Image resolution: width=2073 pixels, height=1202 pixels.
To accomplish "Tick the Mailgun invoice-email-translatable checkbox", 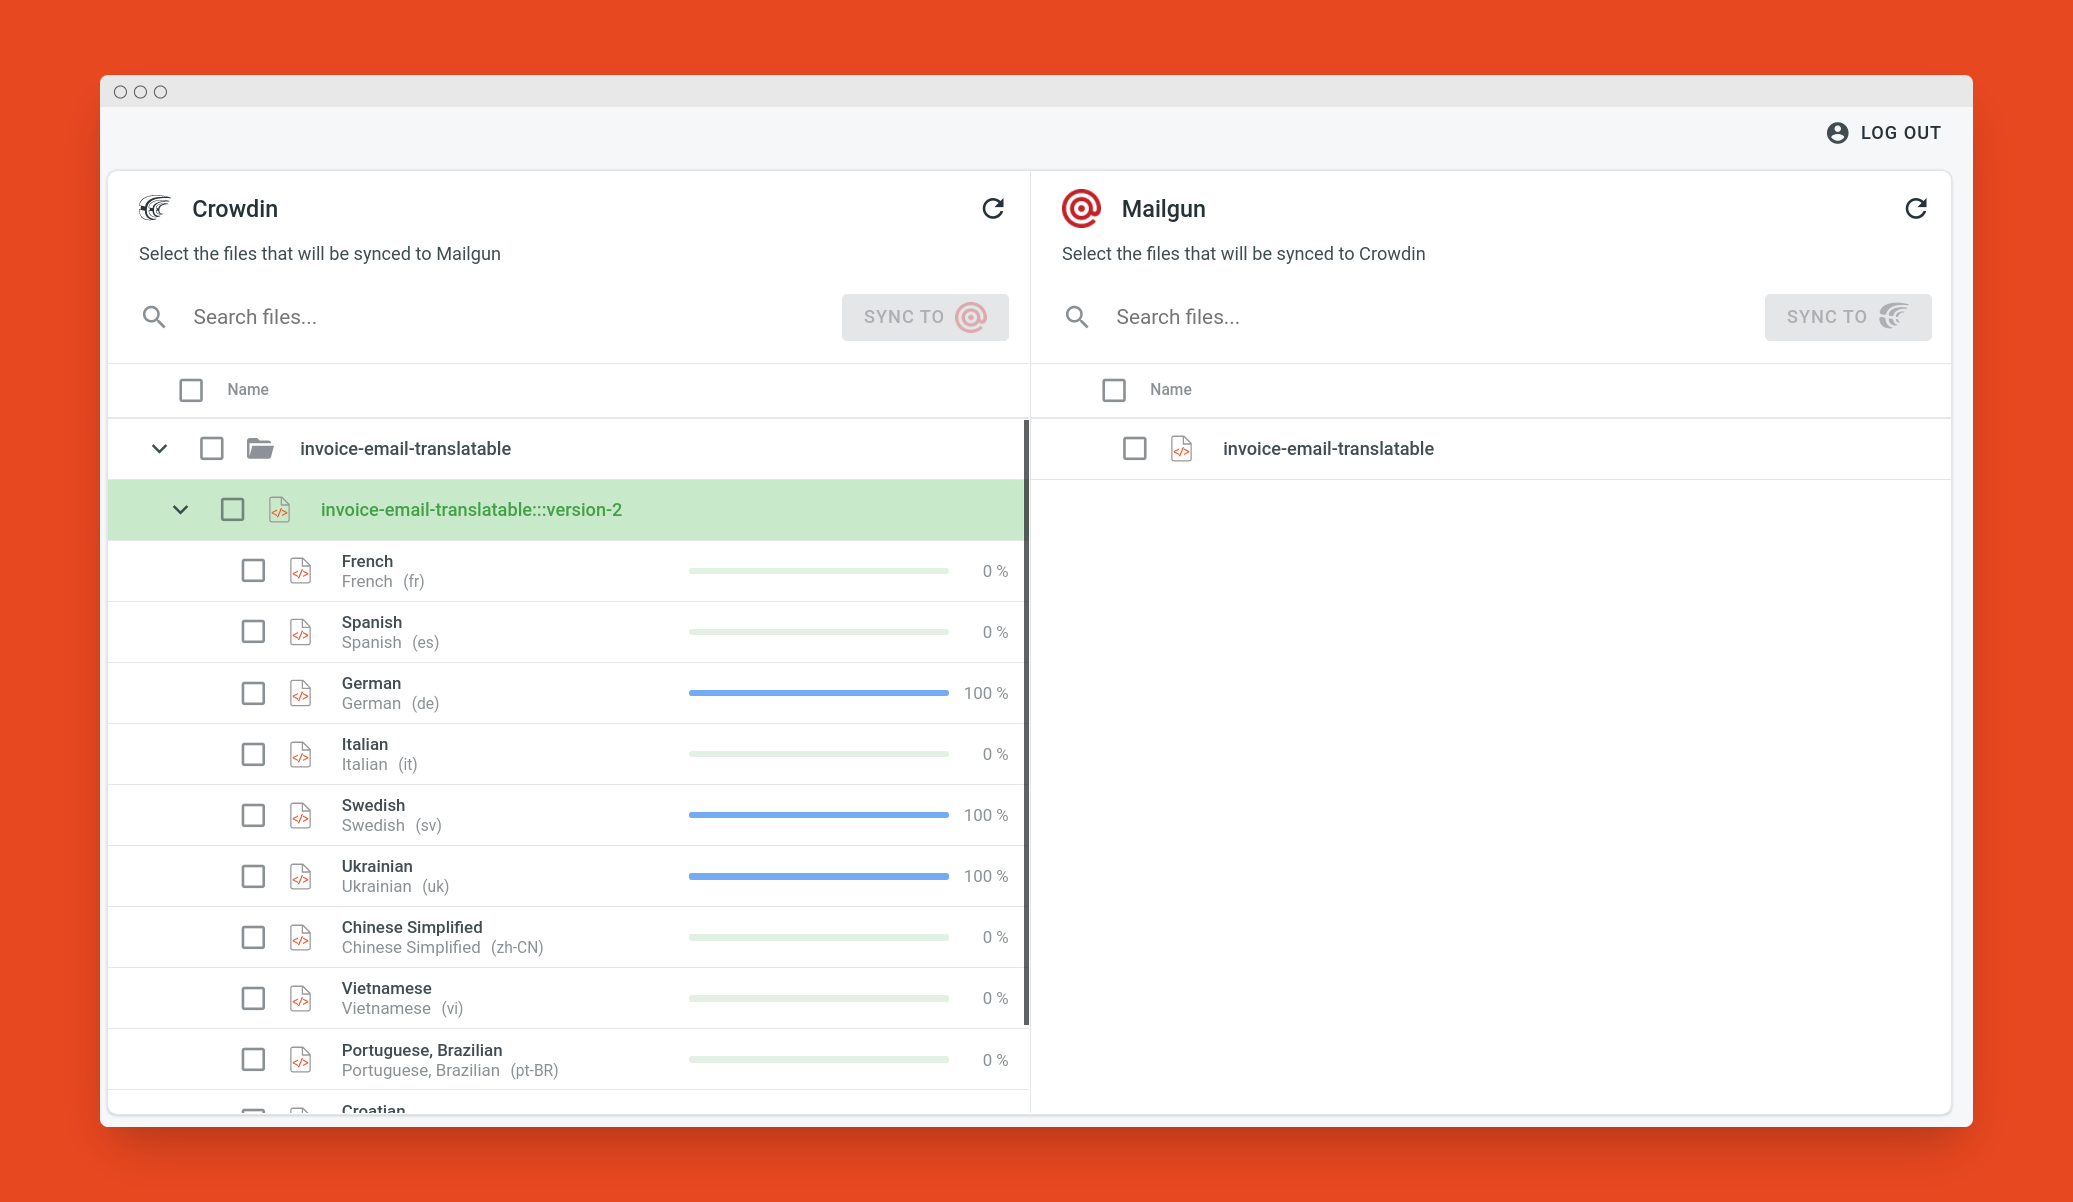I will (x=1134, y=448).
